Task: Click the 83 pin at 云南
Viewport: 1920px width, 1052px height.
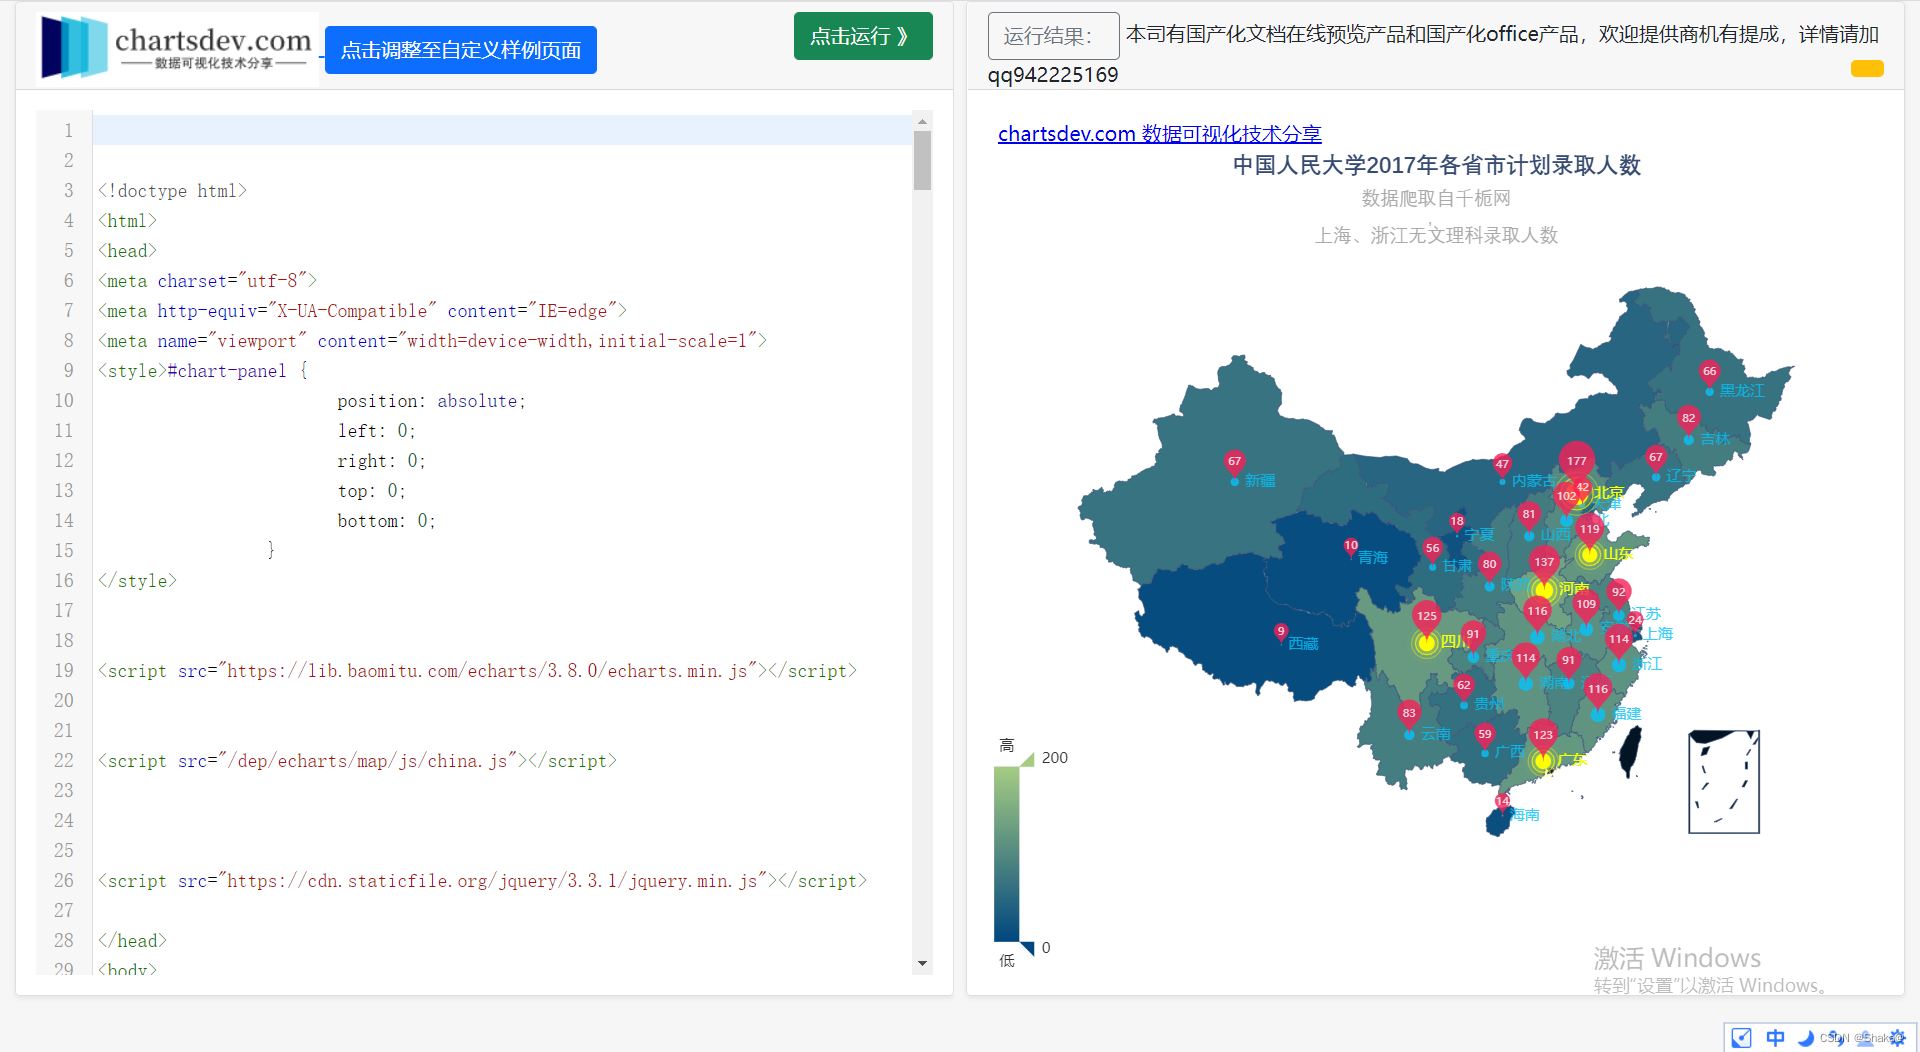Action: coord(1409,715)
